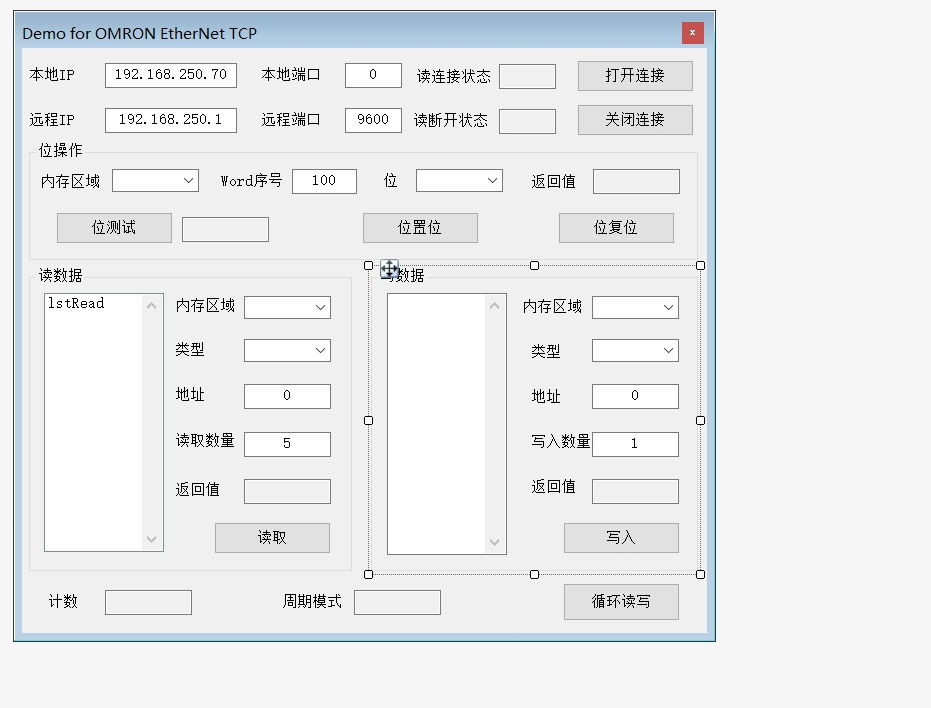The width and height of the screenshot is (931, 708).
Task: Click the 计数 label
Action: pos(63,602)
